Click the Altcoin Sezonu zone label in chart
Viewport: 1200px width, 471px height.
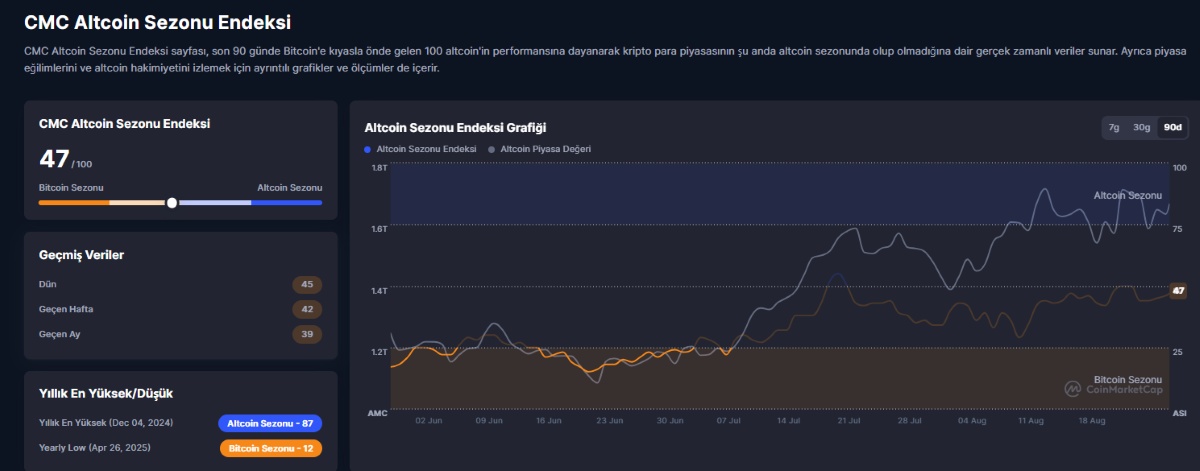1128,195
